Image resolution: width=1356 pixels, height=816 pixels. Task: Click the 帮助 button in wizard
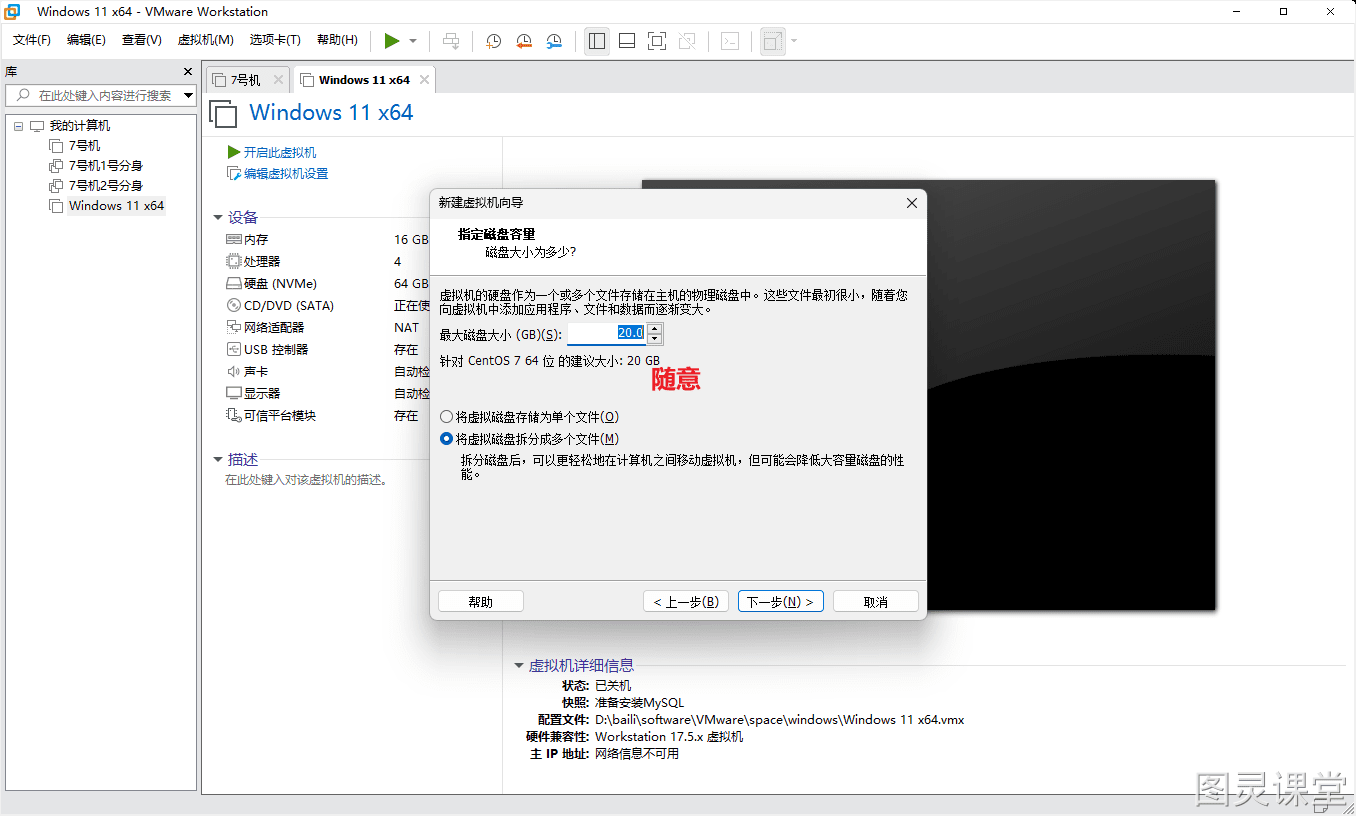pos(481,602)
